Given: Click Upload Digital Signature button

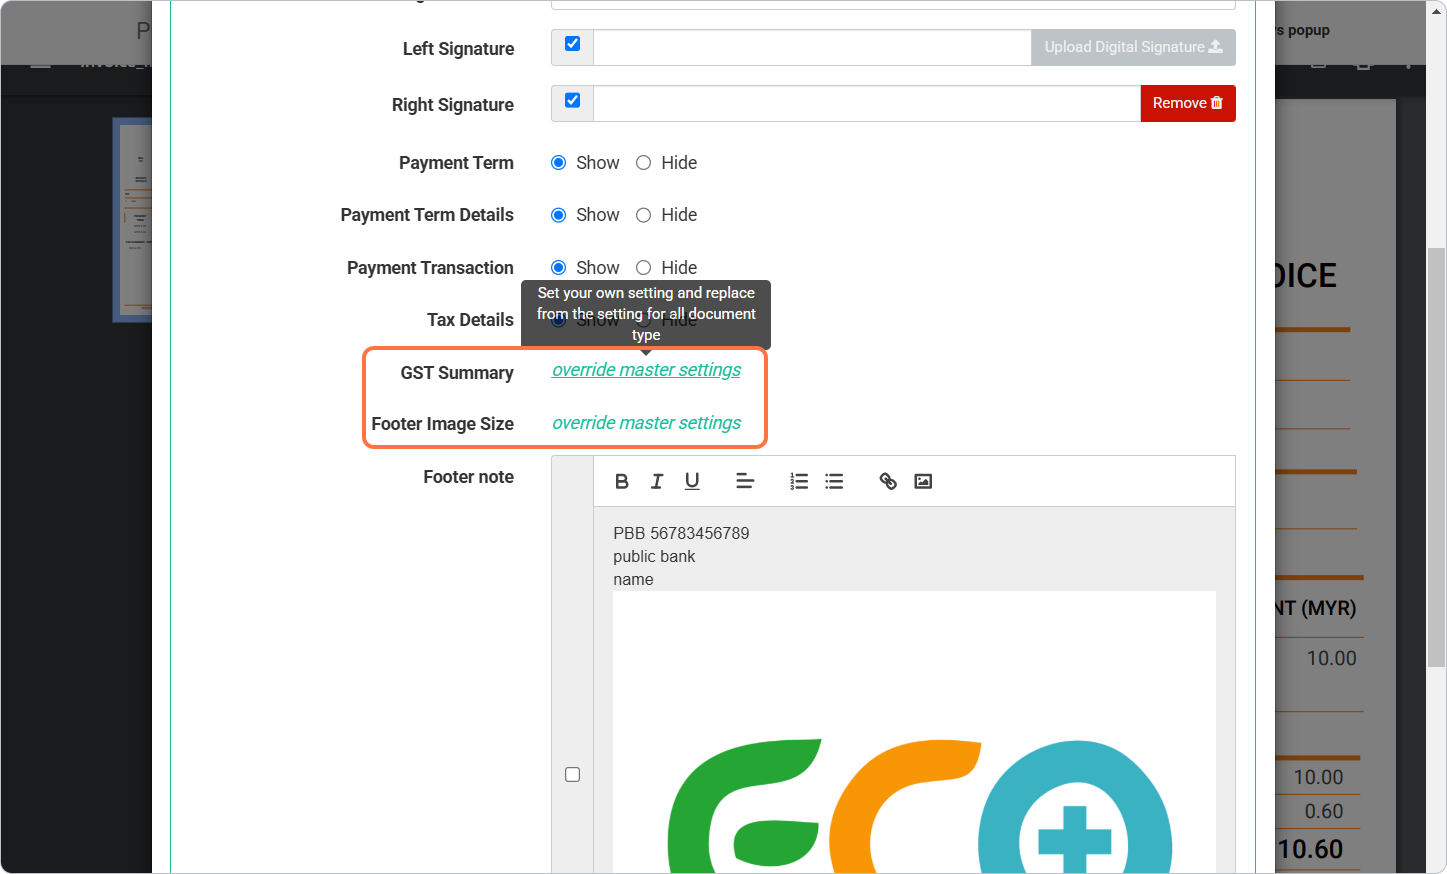Looking at the screenshot, I should tap(1133, 47).
